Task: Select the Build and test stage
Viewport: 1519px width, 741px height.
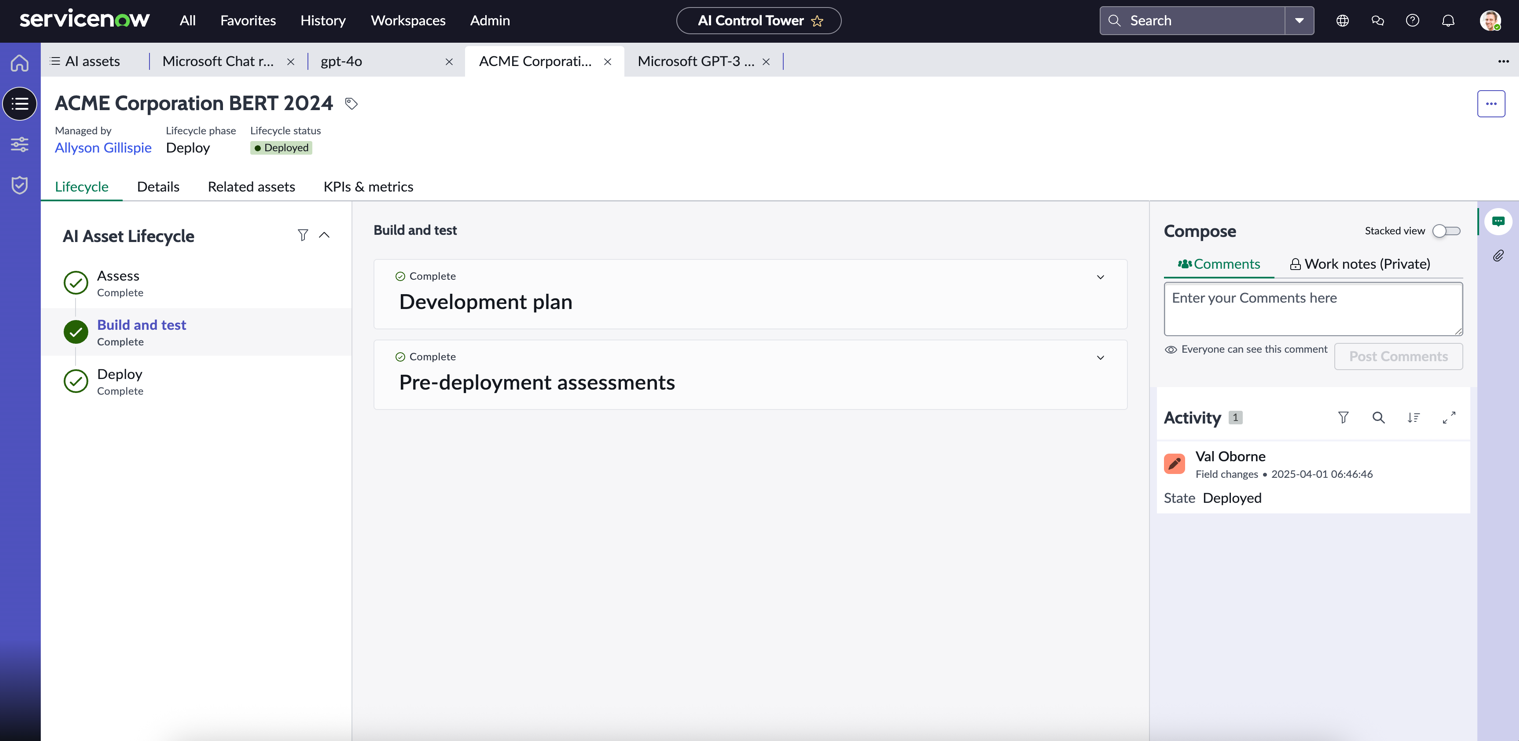Action: click(x=196, y=332)
